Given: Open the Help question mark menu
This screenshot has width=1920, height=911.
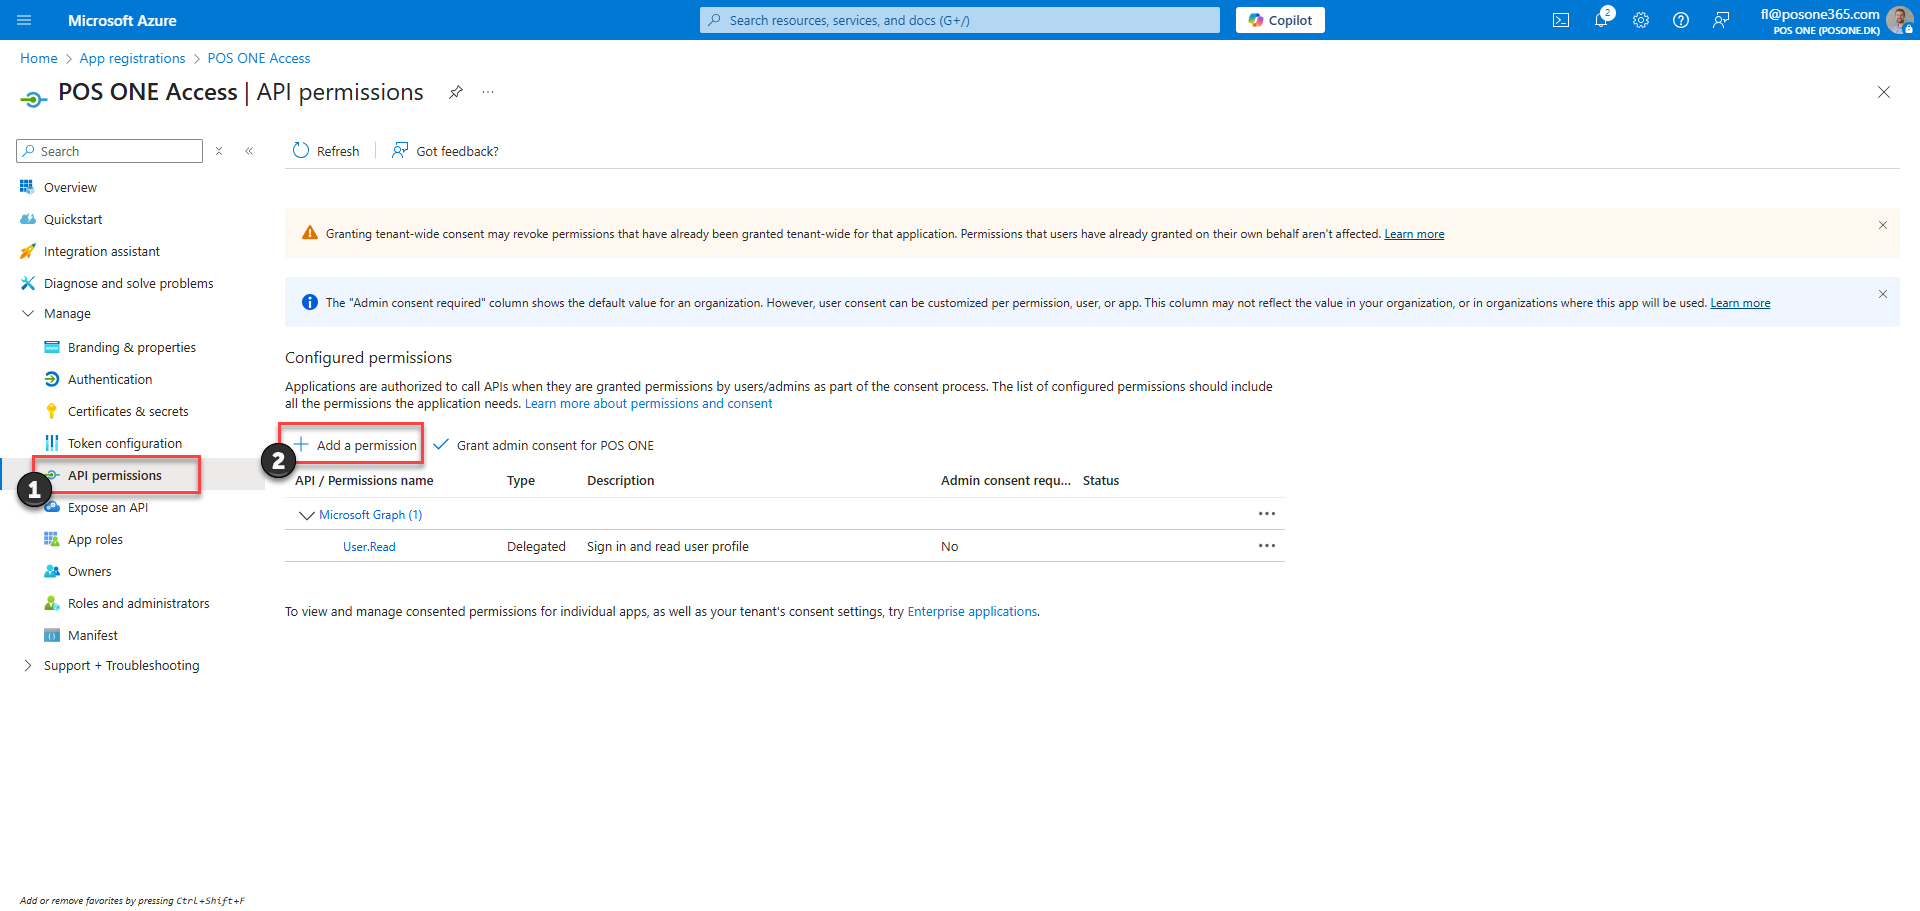Looking at the screenshot, I should tap(1681, 20).
